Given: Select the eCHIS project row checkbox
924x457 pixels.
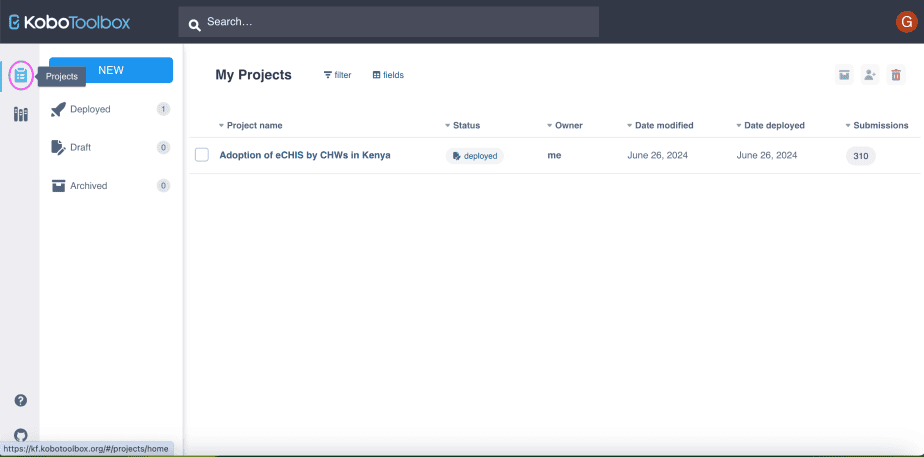Looking at the screenshot, I should click(x=202, y=155).
